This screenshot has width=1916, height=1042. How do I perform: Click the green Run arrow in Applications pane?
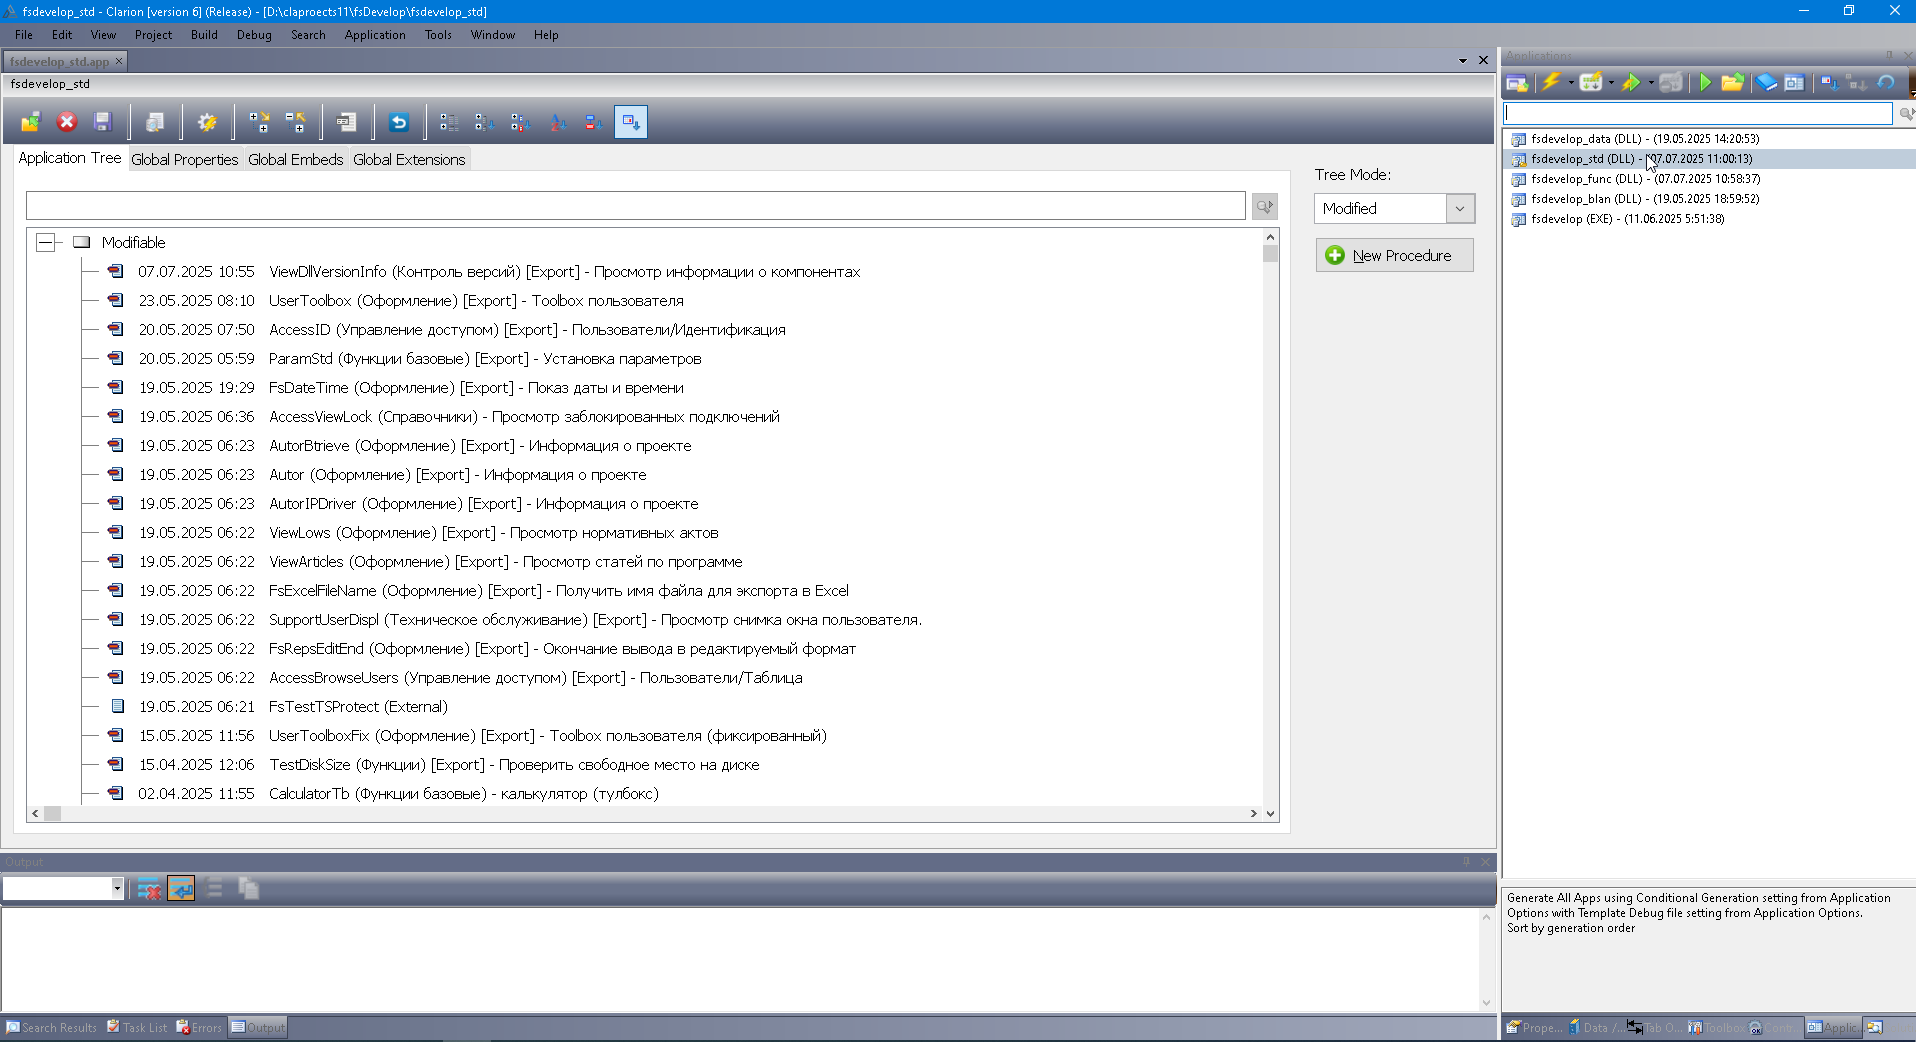1705,83
